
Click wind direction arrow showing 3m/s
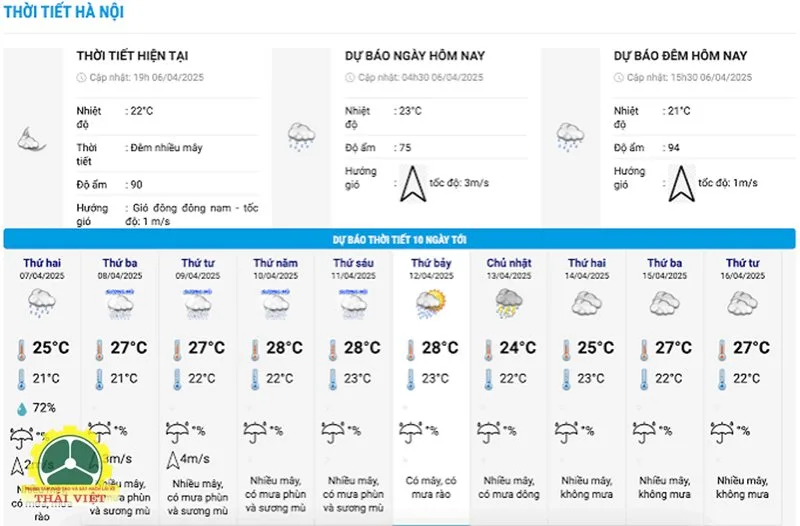(x=412, y=184)
